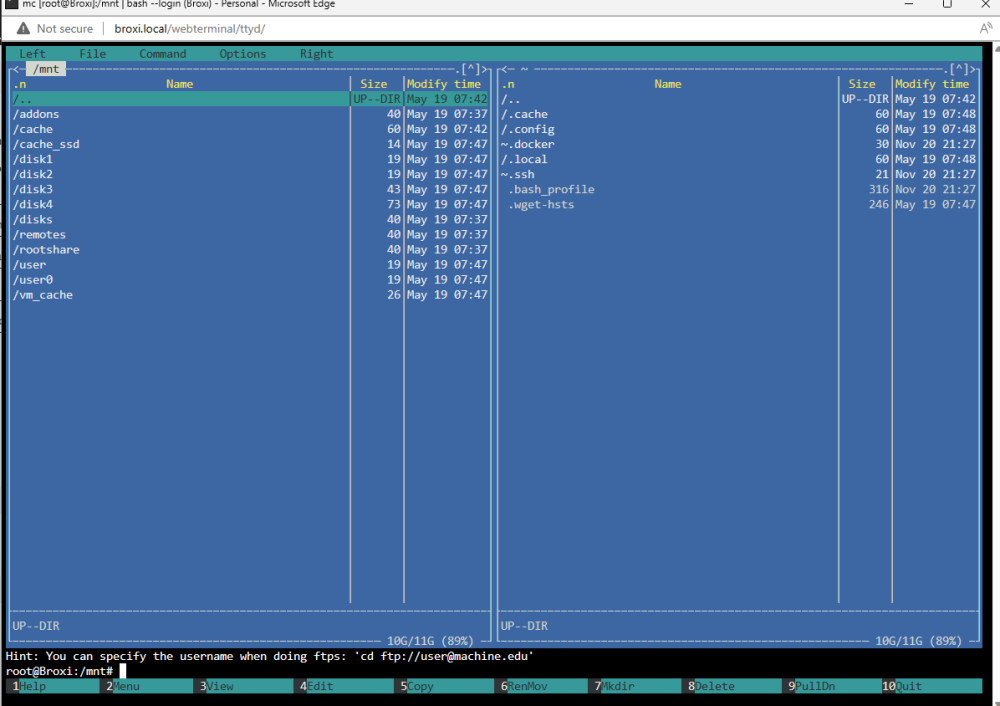Viewport: 1000px width, 706px height.
Task: Click right panel history list [^] button
Action: click(x=959, y=69)
